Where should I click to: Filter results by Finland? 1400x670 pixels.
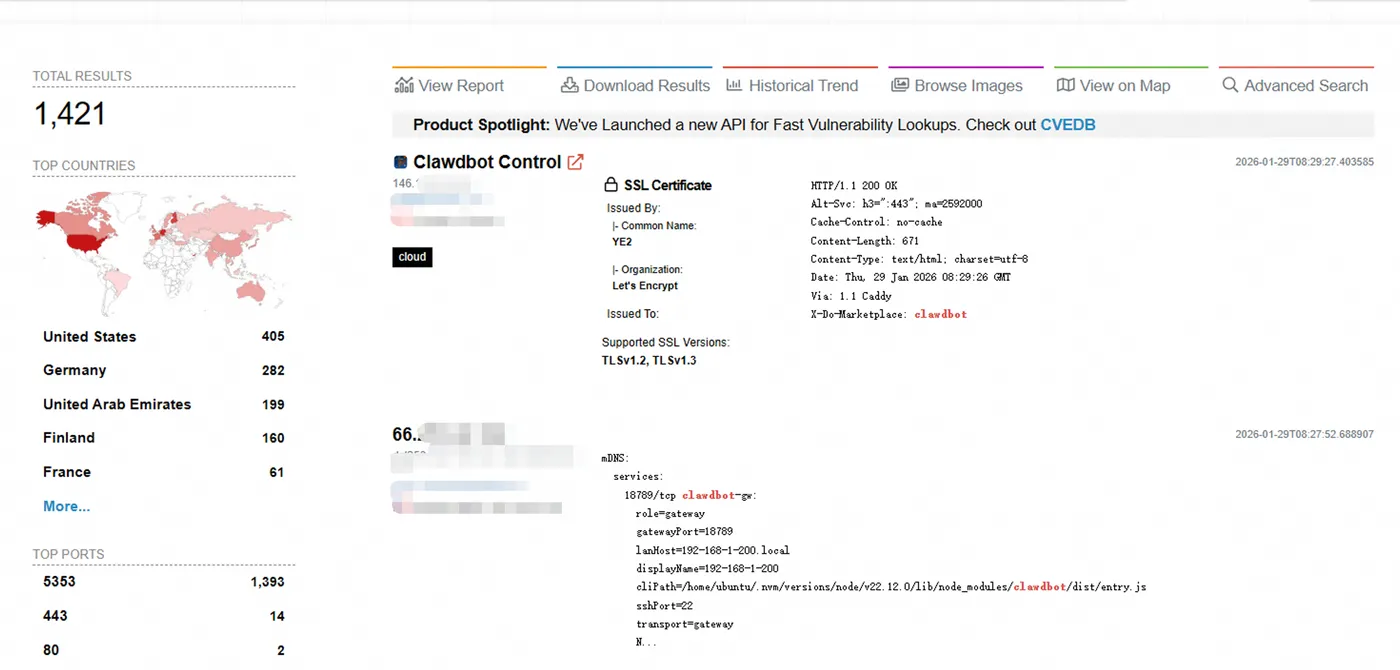click(69, 438)
